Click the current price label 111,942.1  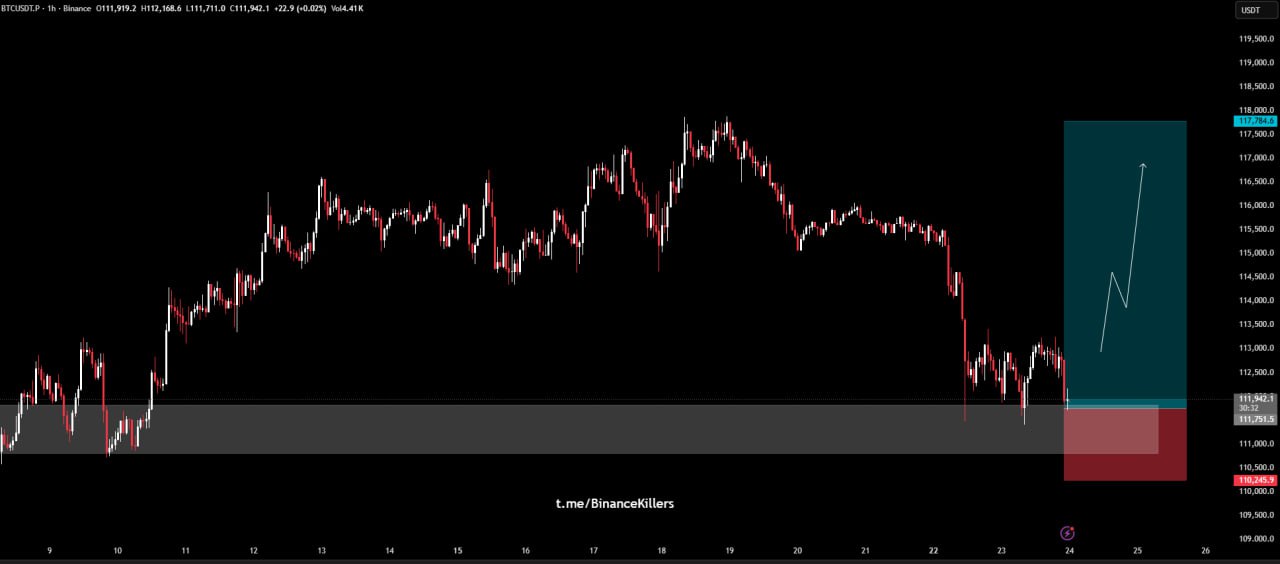click(x=1256, y=398)
